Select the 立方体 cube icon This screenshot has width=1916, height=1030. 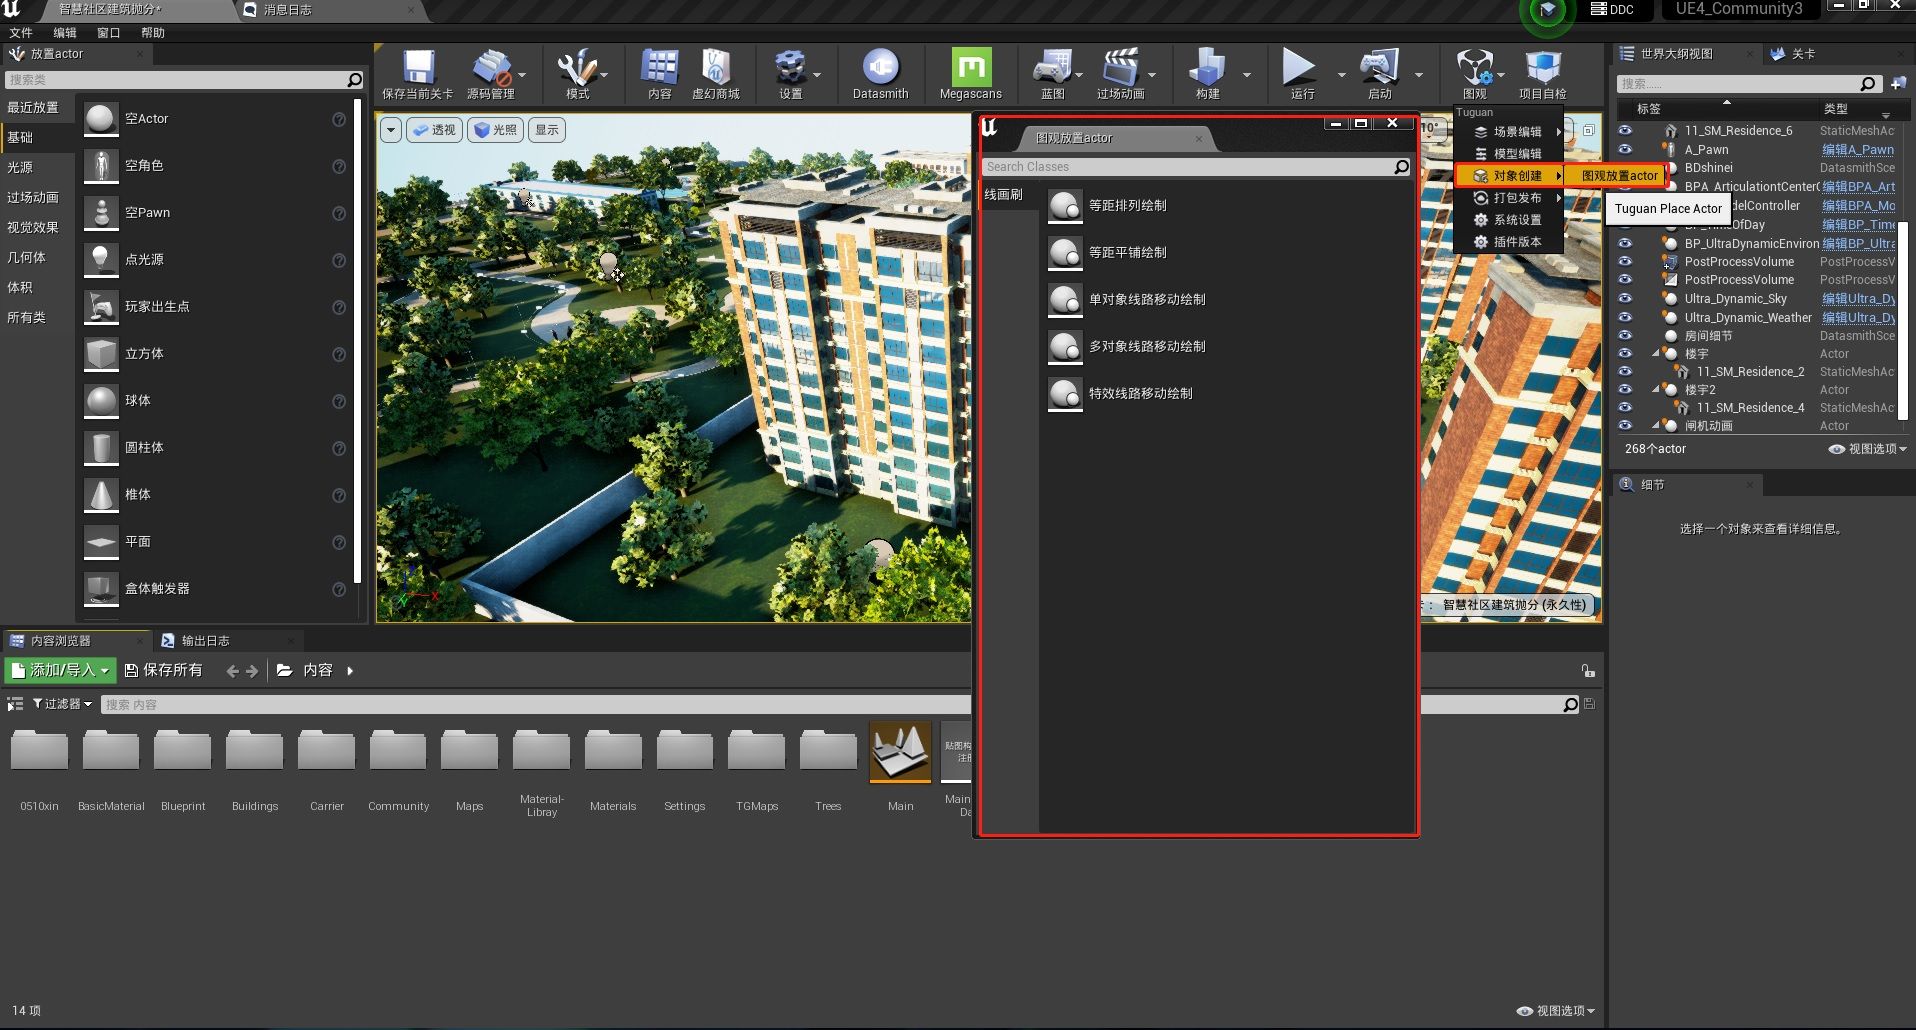101,354
